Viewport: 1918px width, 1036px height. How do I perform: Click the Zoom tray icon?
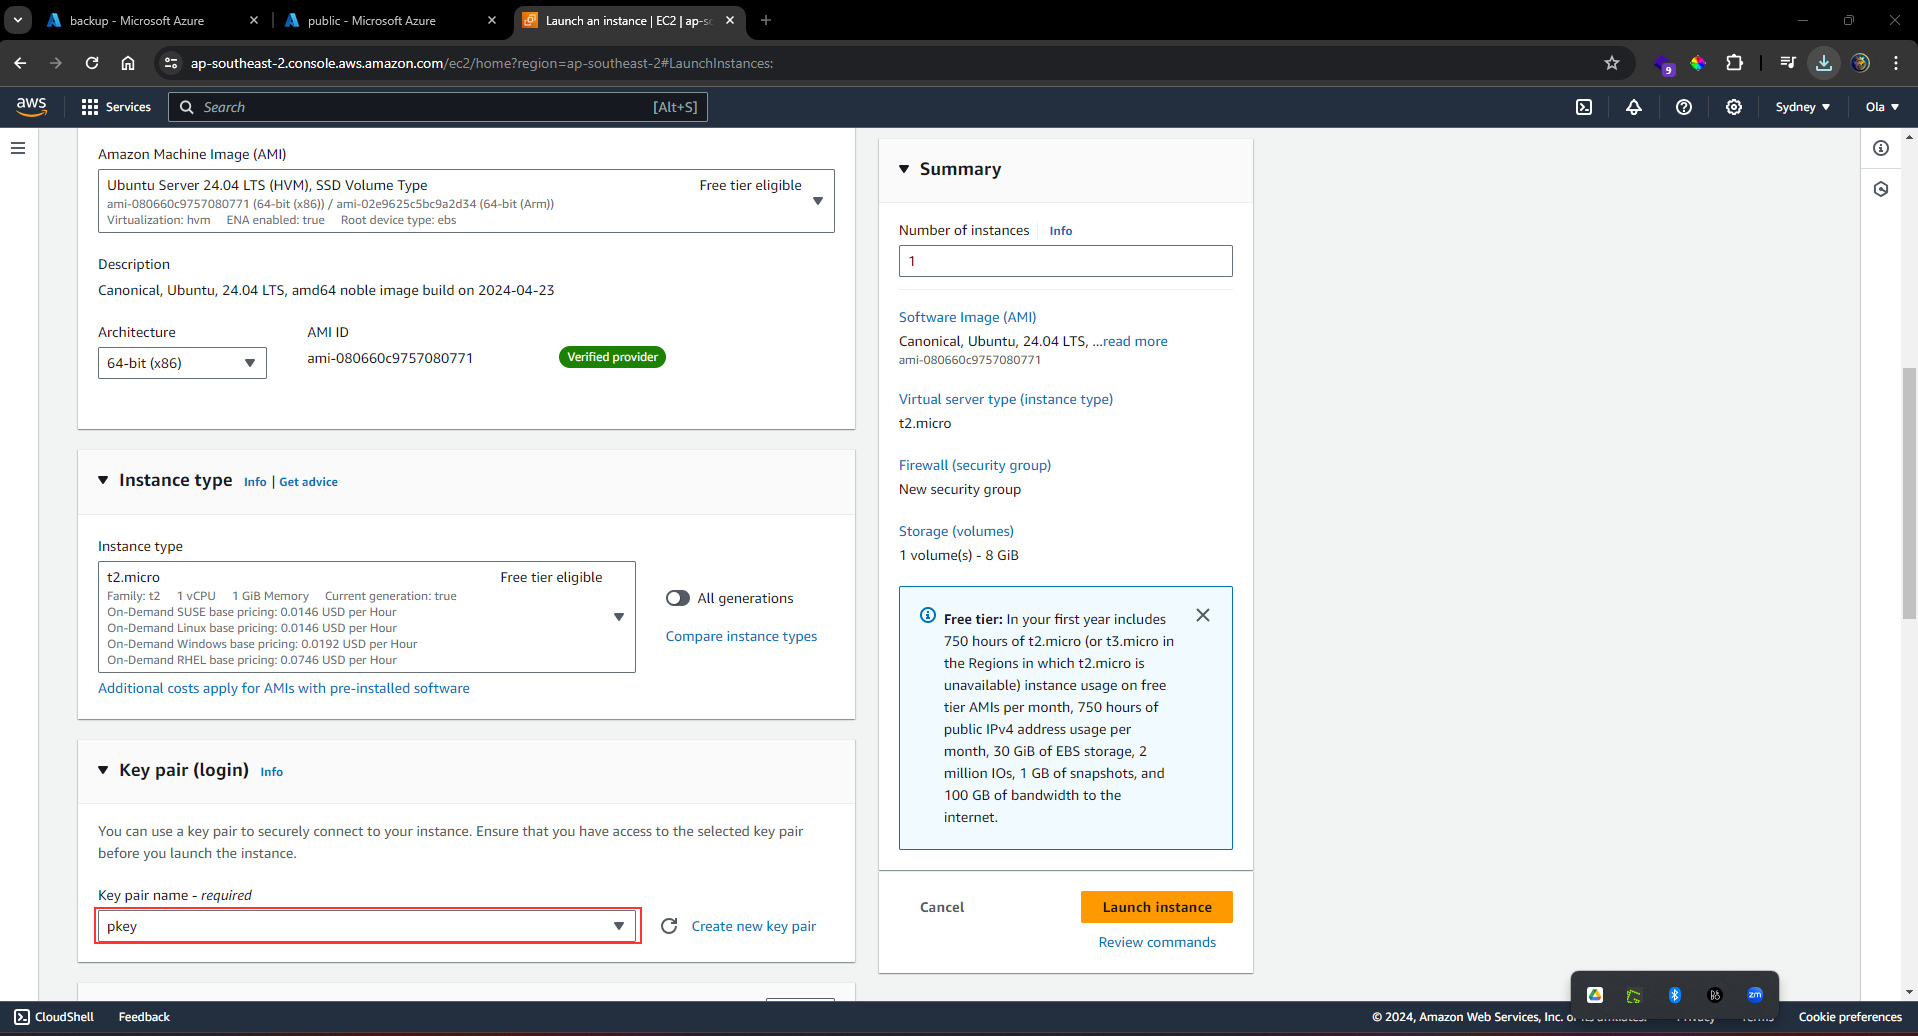click(x=1755, y=995)
